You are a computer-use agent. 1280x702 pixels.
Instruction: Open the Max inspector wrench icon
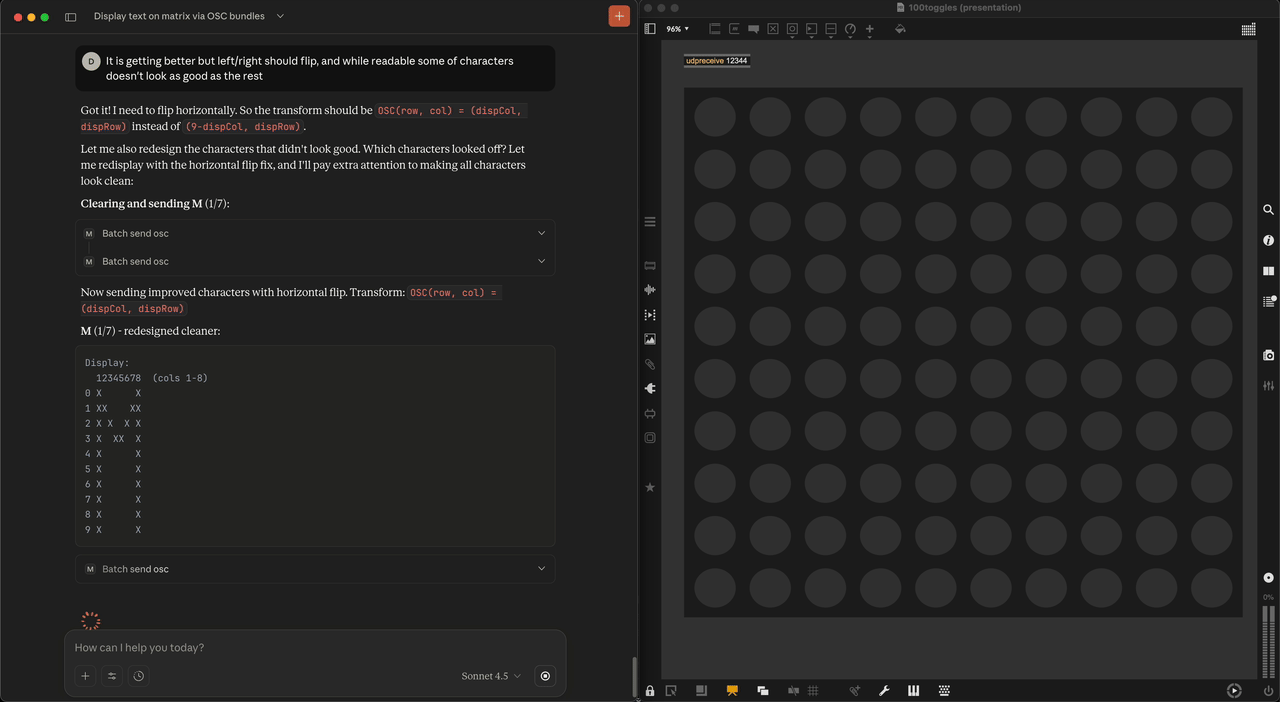point(884,691)
